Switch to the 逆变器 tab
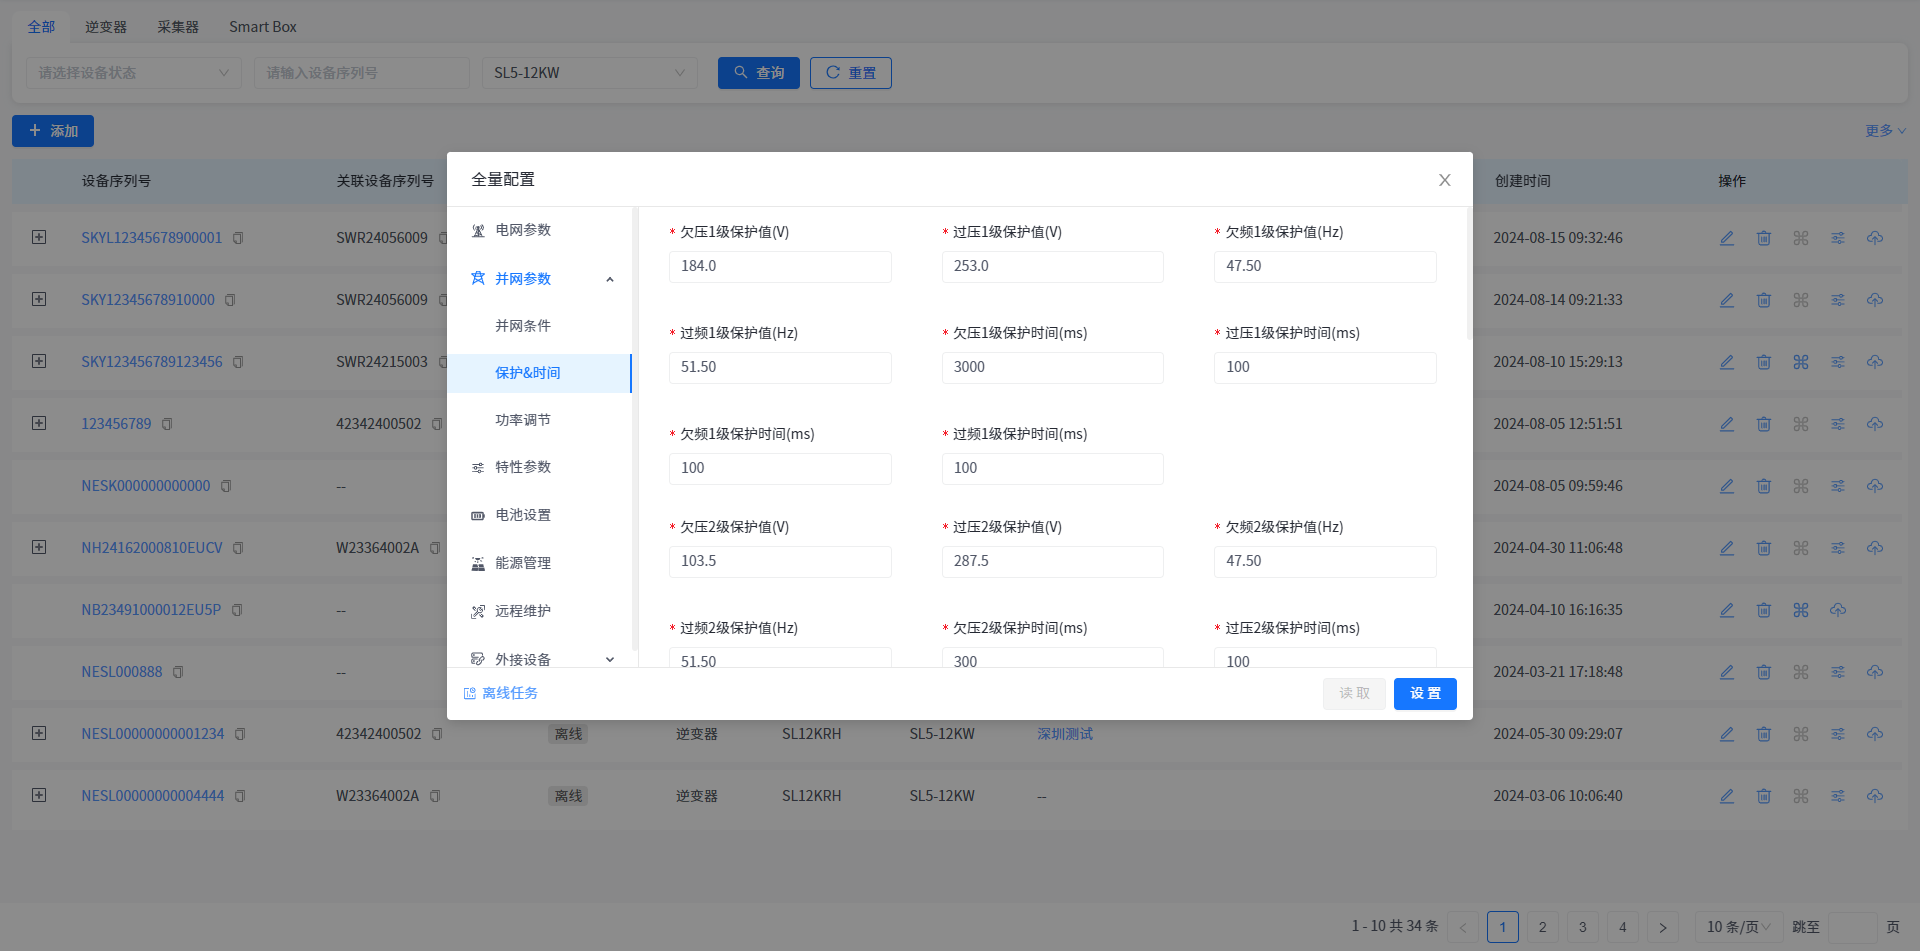This screenshot has height=951, width=1920. (106, 27)
